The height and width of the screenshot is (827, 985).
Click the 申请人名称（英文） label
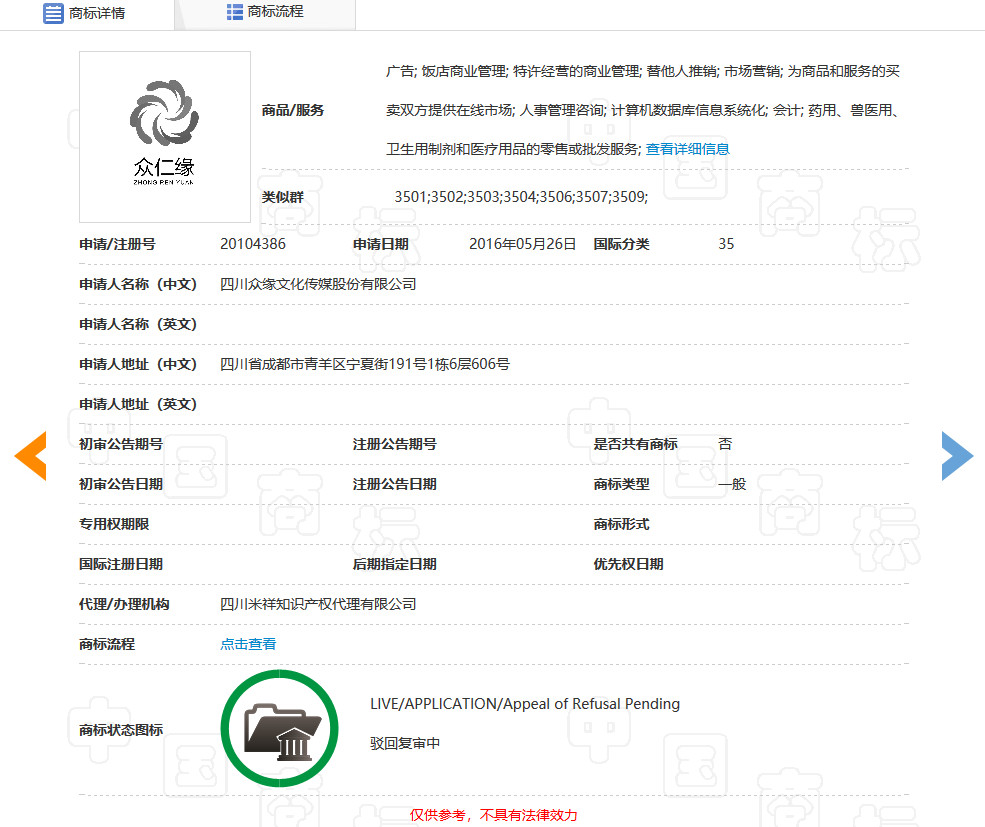(138, 324)
